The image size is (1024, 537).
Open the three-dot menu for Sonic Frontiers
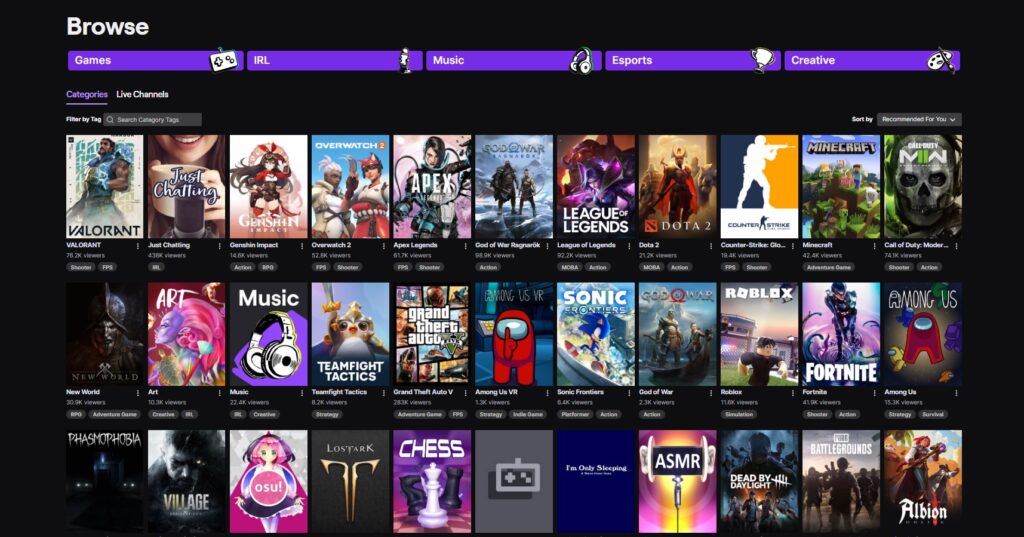(x=629, y=393)
